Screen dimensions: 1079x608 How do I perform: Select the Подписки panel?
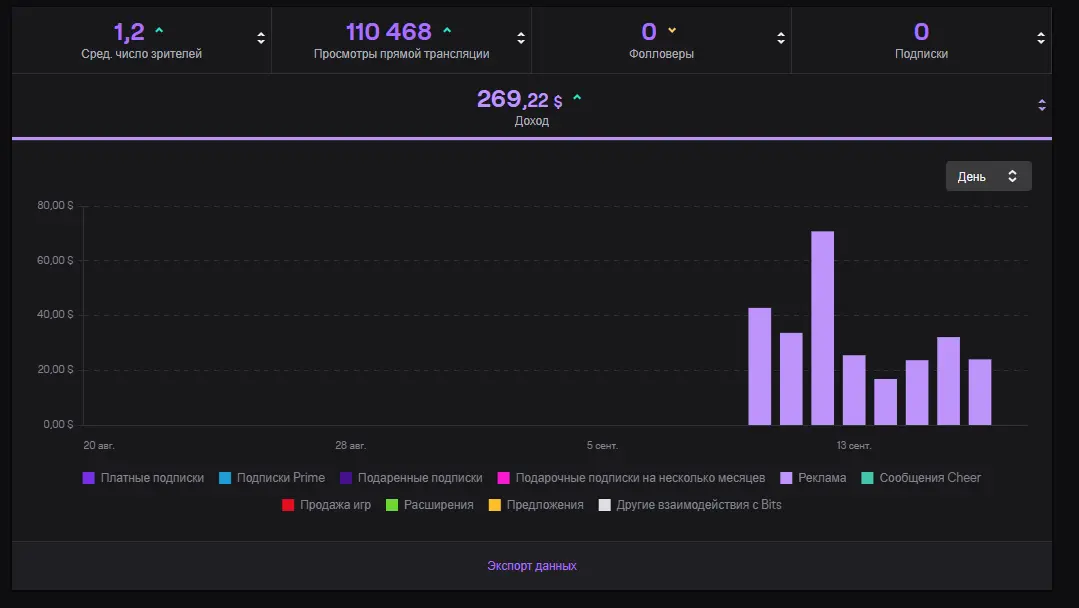(921, 40)
